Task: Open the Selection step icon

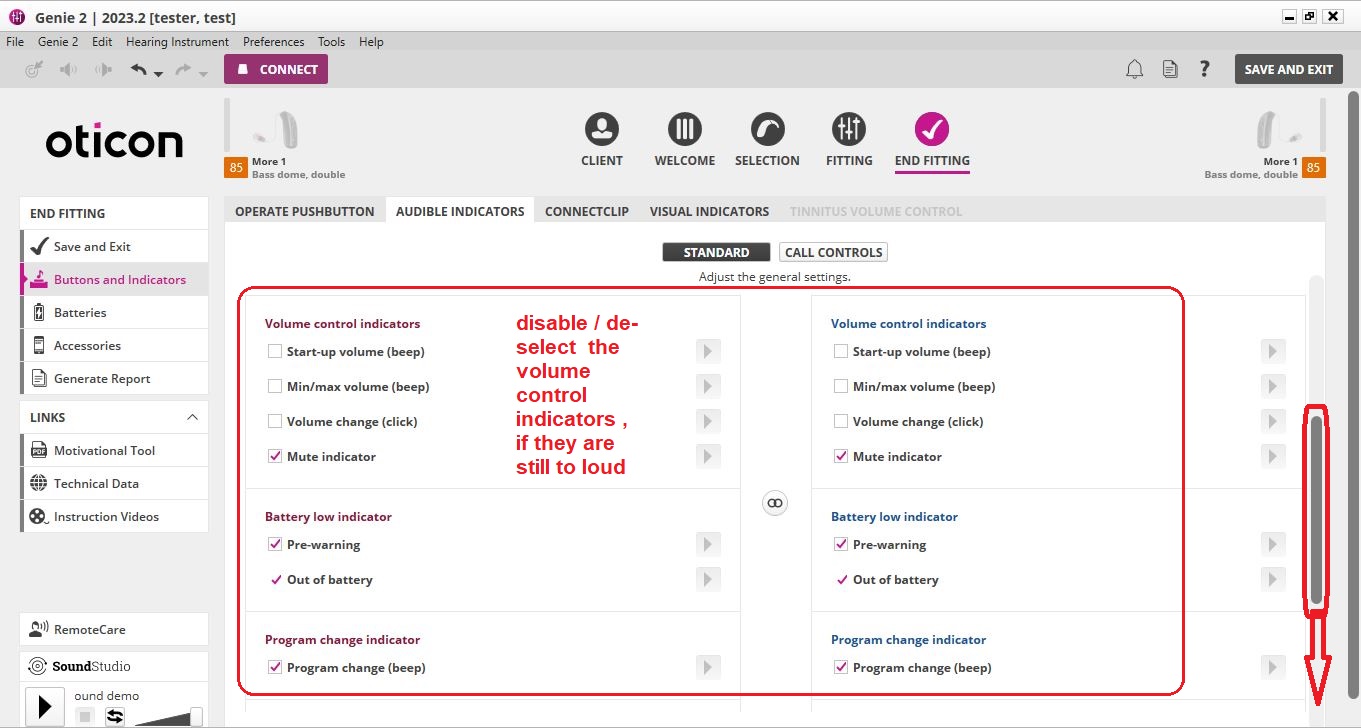Action: click(x=767, y=129)
